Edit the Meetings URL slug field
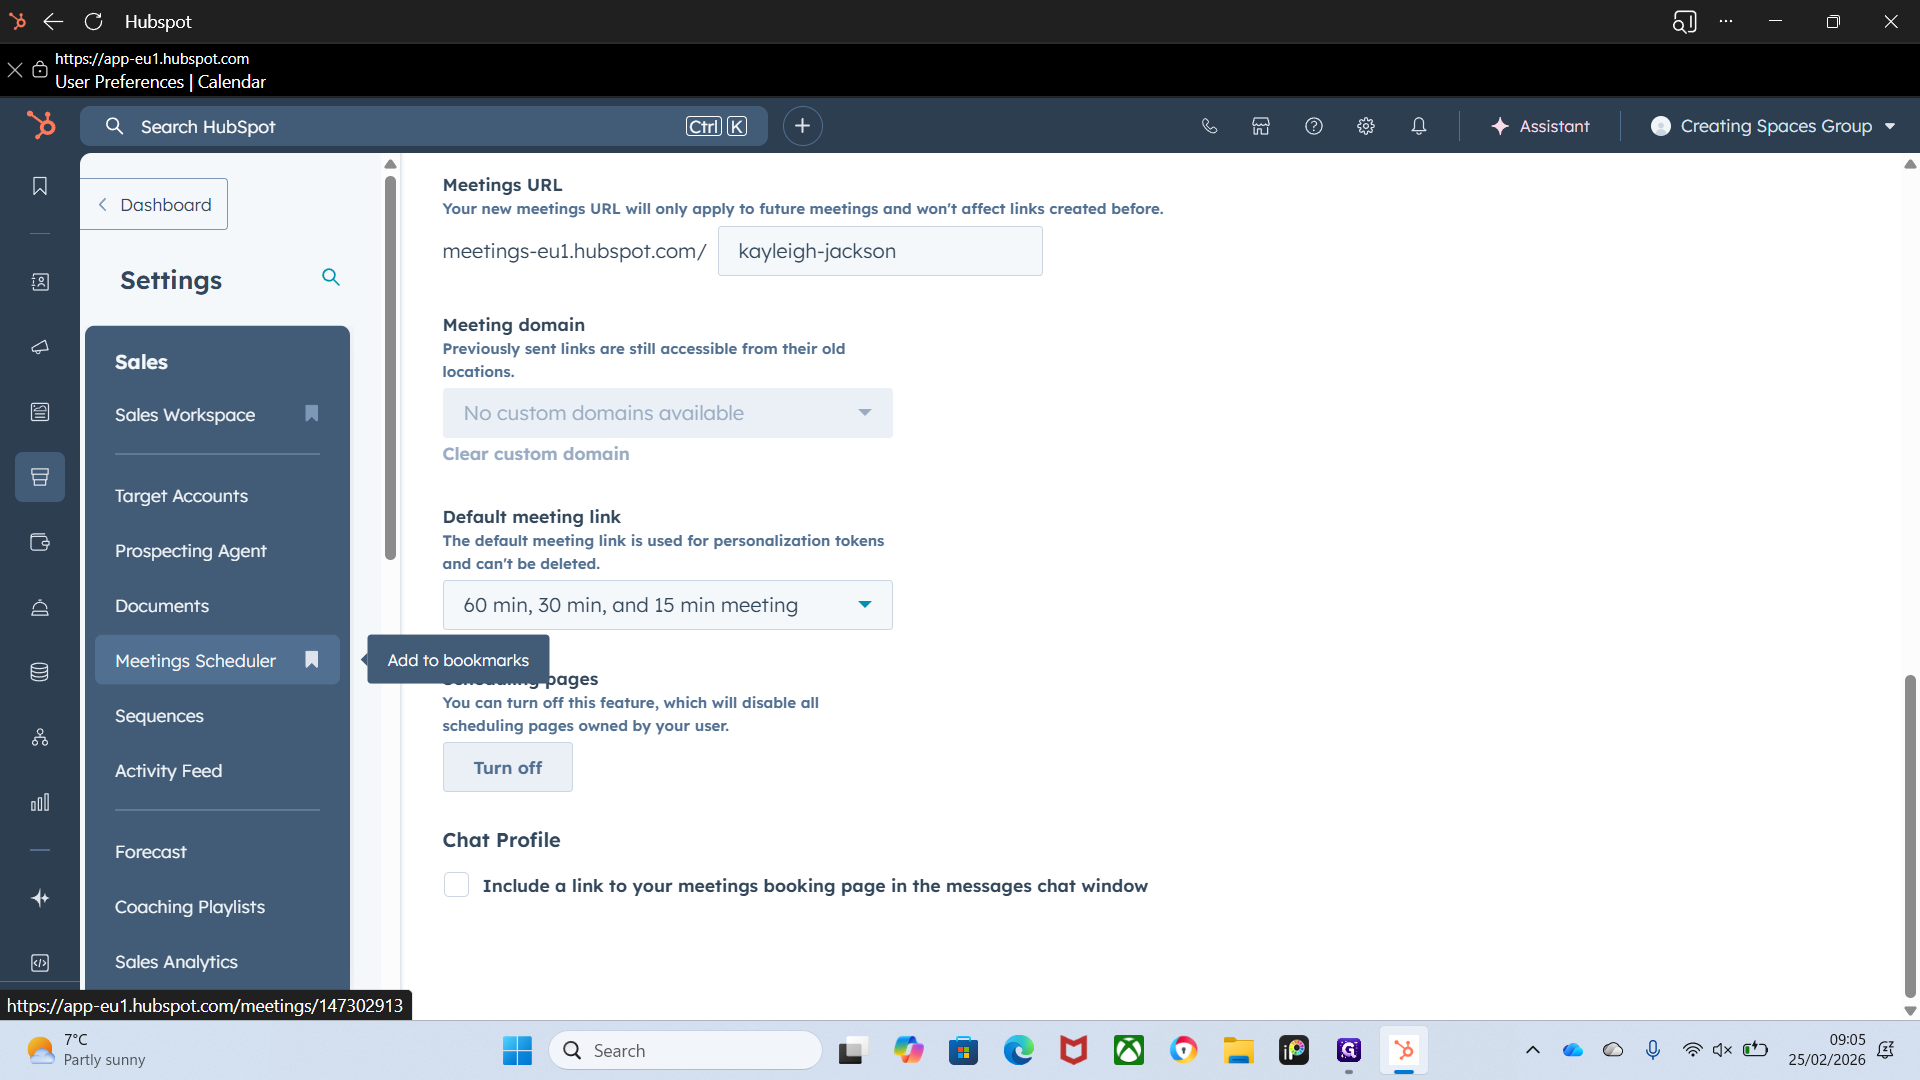The image size is (1920, 1080). [880, 251]
